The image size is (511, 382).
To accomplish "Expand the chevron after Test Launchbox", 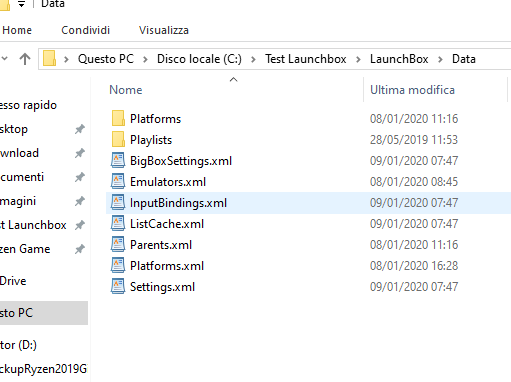I will pos(358,59).
